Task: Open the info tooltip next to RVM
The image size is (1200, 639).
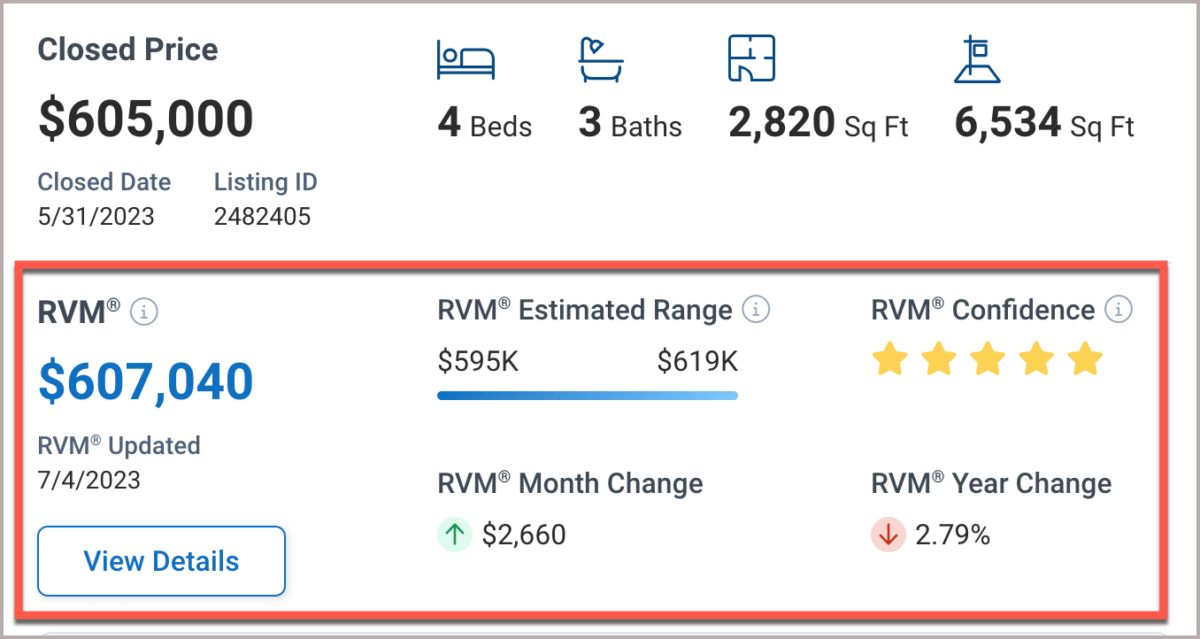Action: [x=143, y=312]
